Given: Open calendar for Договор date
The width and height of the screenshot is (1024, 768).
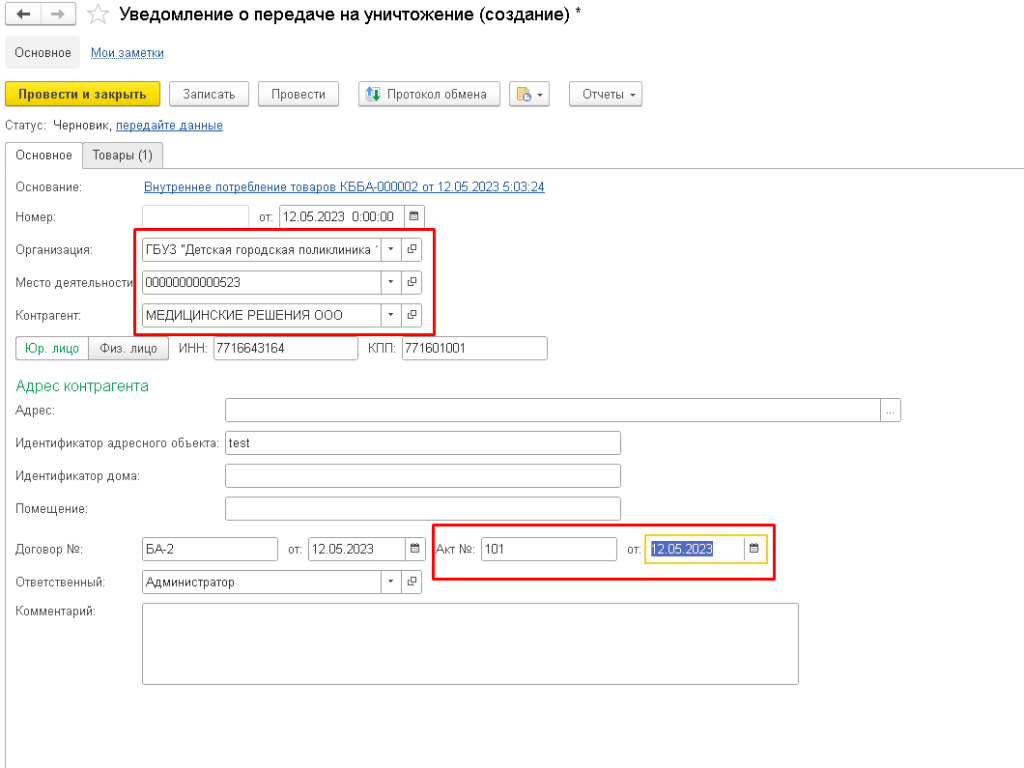Looking at the screenshot, I should pyautogui.click(x=414, y=549).
